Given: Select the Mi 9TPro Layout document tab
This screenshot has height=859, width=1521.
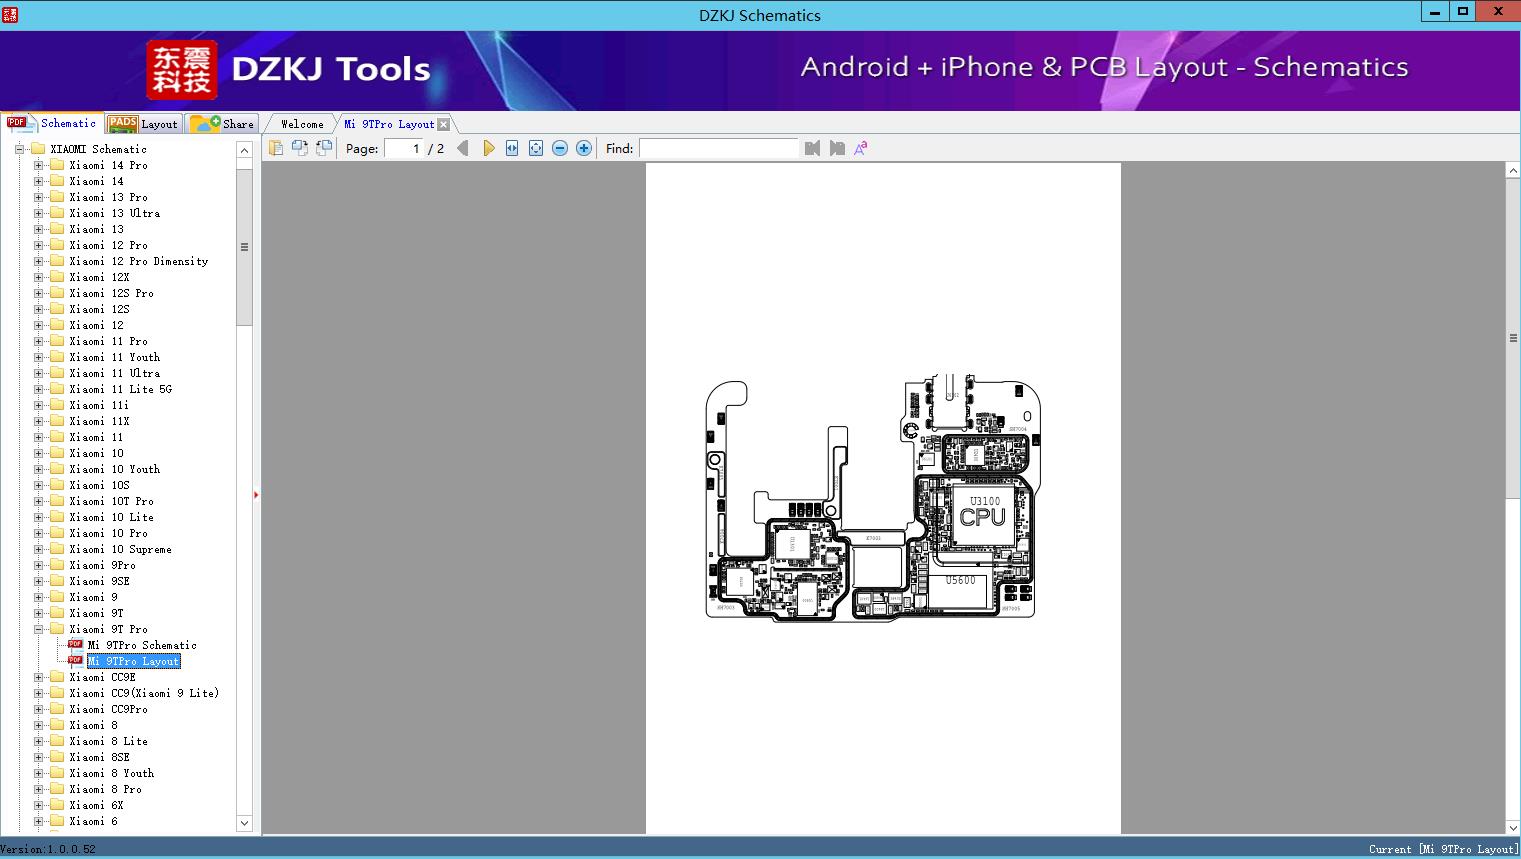Looking at the screenshot, I should (389, 124).
